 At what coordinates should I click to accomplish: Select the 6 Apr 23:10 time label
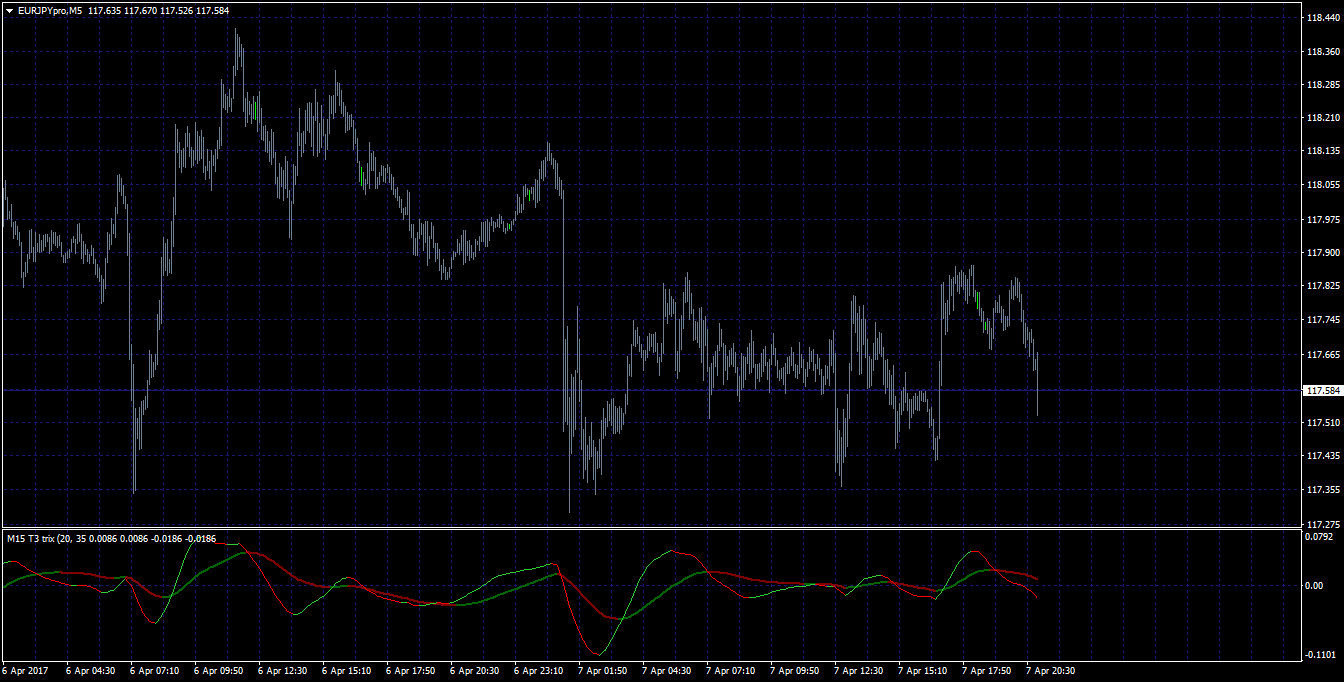538,671
